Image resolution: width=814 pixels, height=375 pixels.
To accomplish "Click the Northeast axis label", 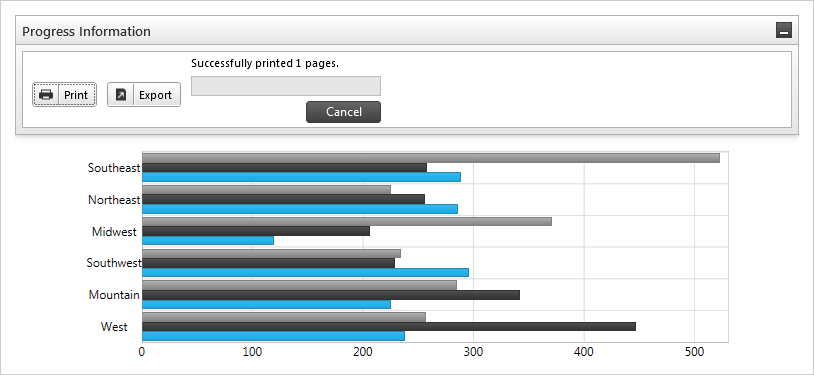I will pos(114,200).
